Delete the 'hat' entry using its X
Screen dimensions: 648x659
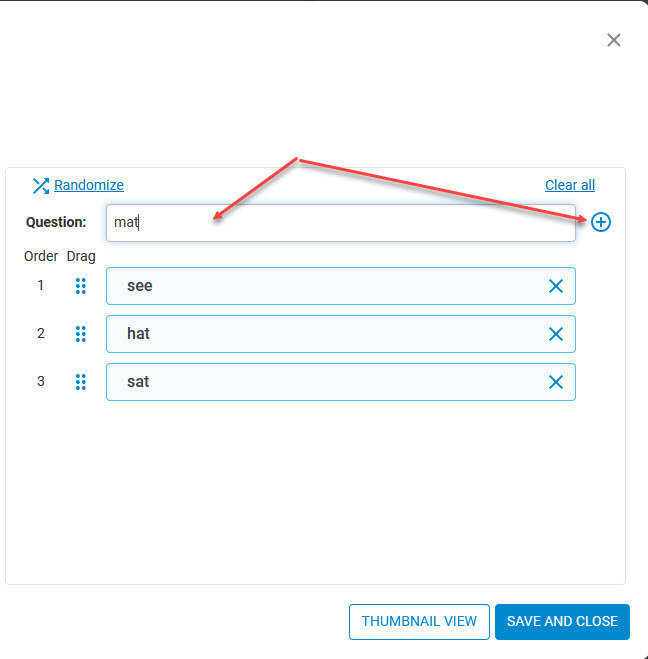tap(556, 334)
